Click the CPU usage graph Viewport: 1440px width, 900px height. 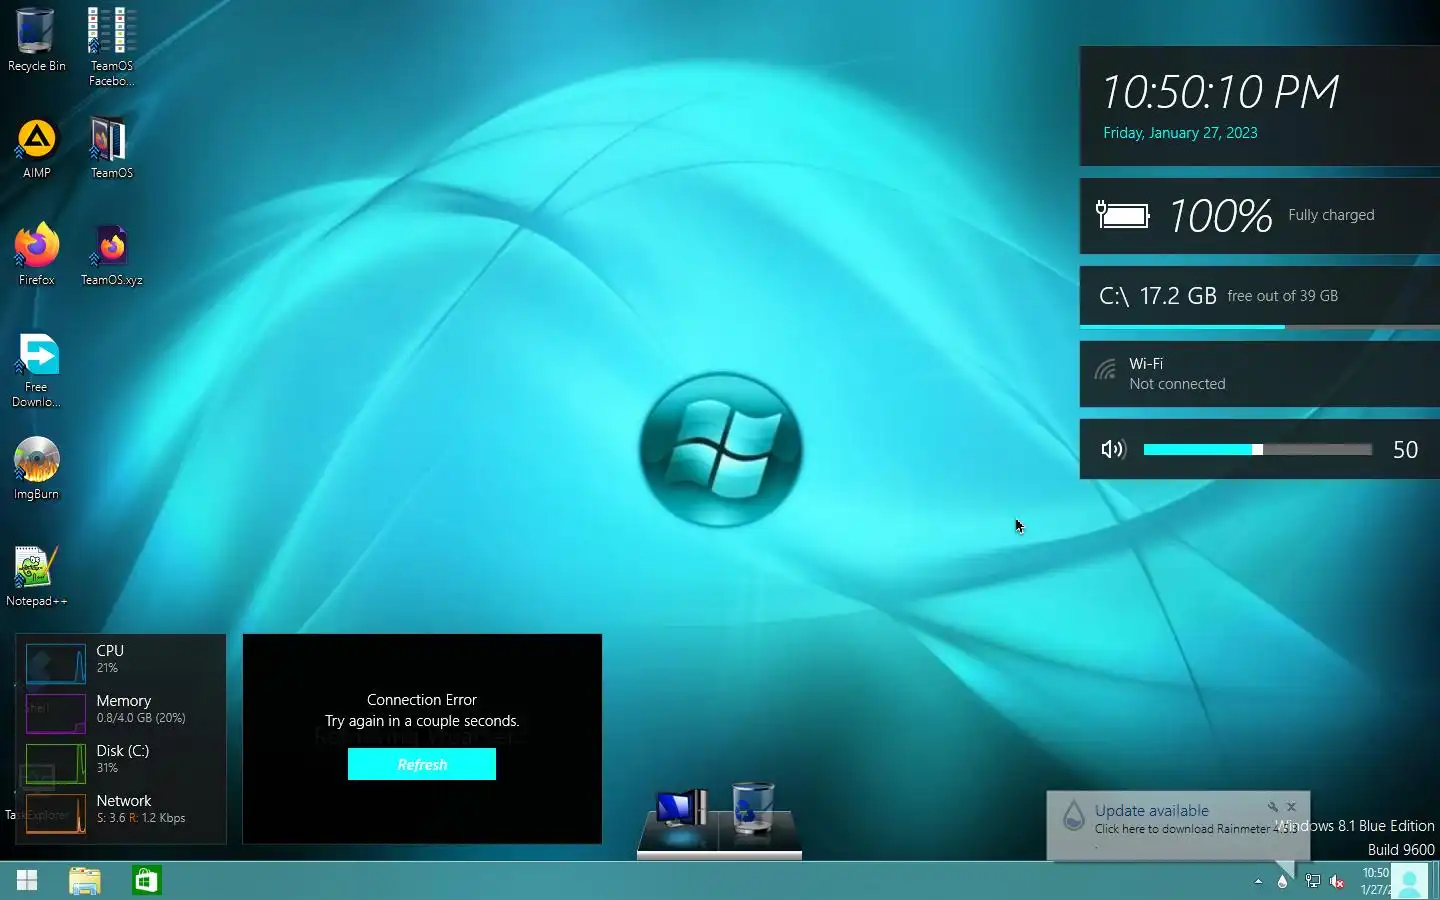[56, 663]
